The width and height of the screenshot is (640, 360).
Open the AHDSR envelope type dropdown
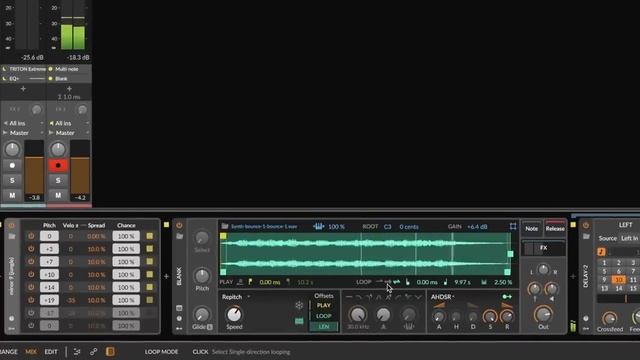(x=443, y=297)
